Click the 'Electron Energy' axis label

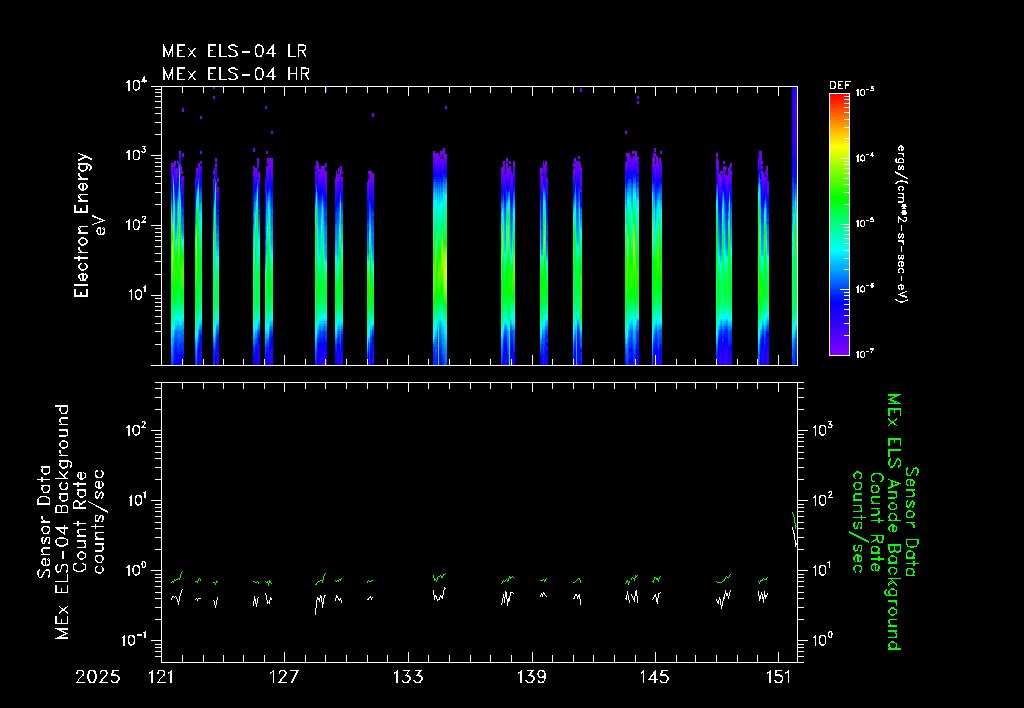(82, 225)
